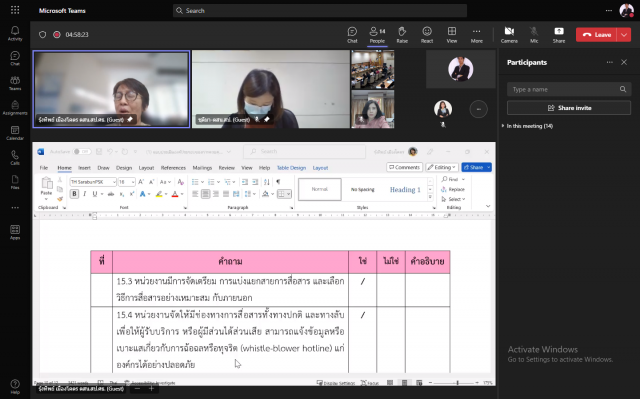Screen dimensions: 640x399
Task: Open Chat in the Teams left sidebar
Action: click(x=15, y=58)
